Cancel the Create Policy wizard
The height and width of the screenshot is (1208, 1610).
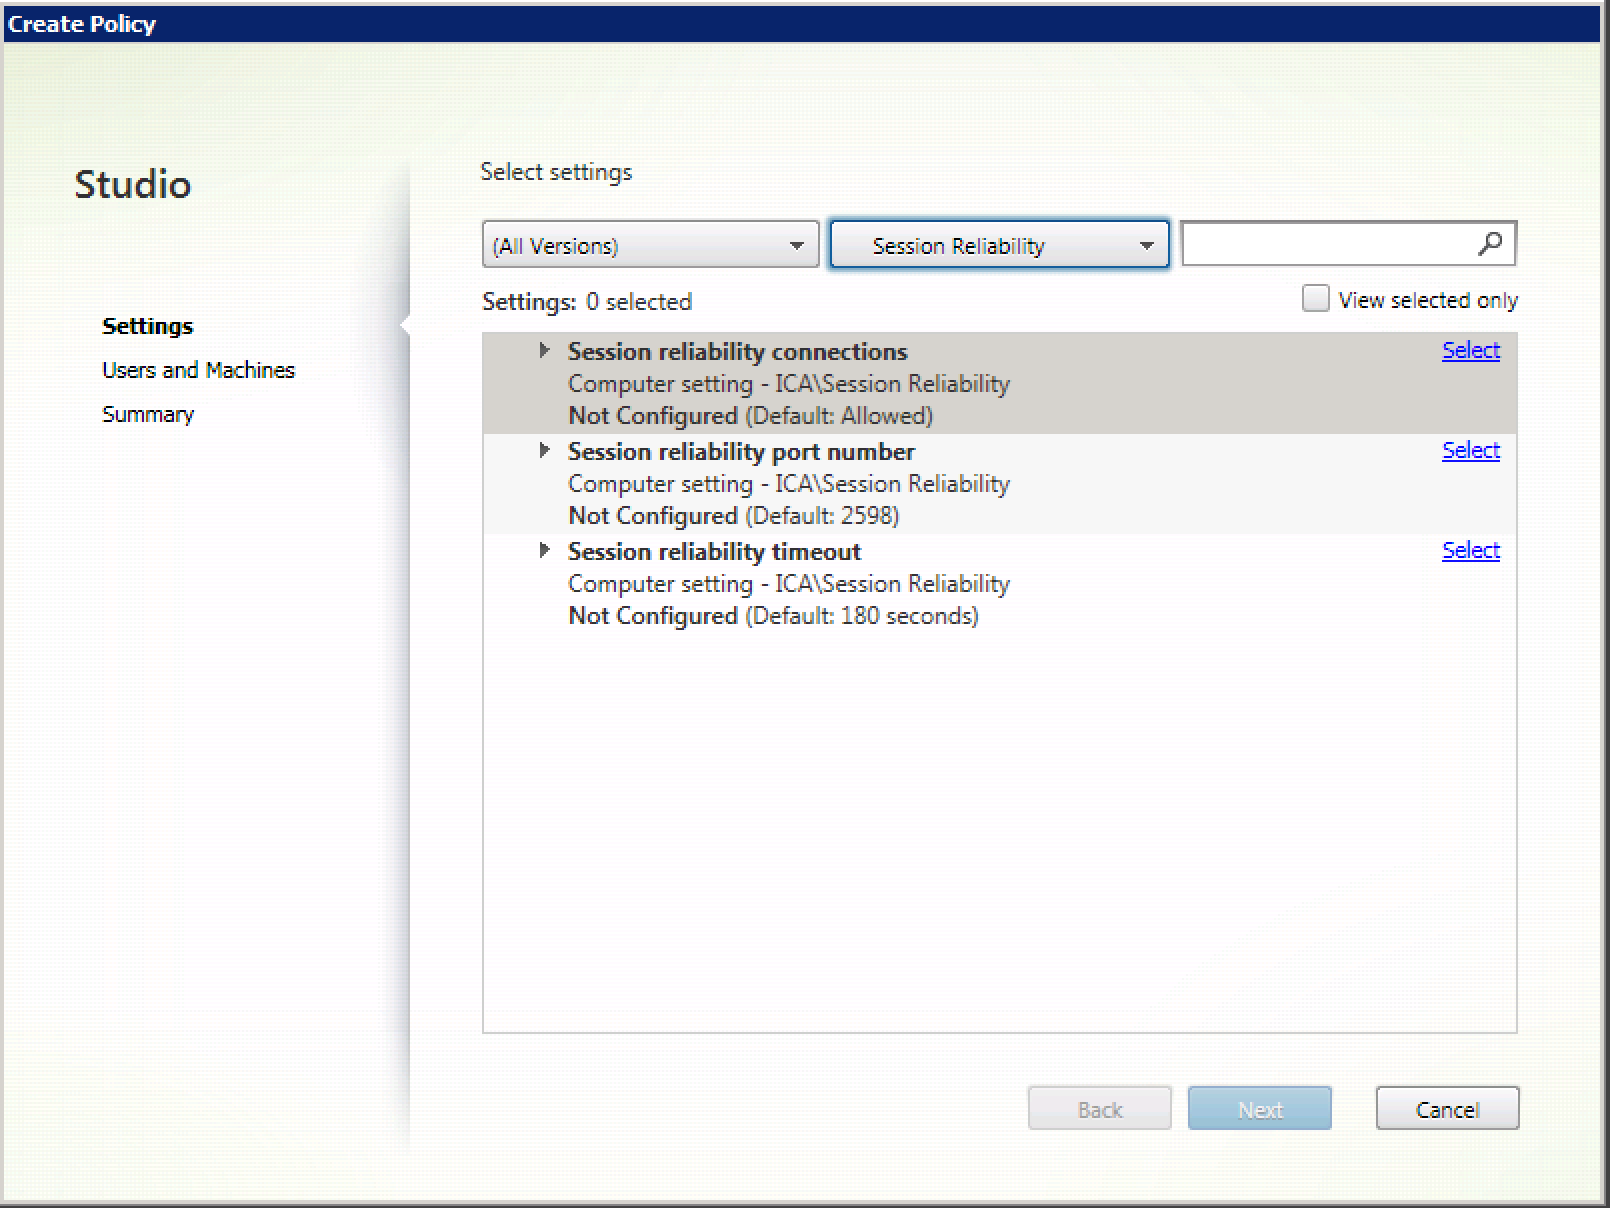pos(1447,1108)
